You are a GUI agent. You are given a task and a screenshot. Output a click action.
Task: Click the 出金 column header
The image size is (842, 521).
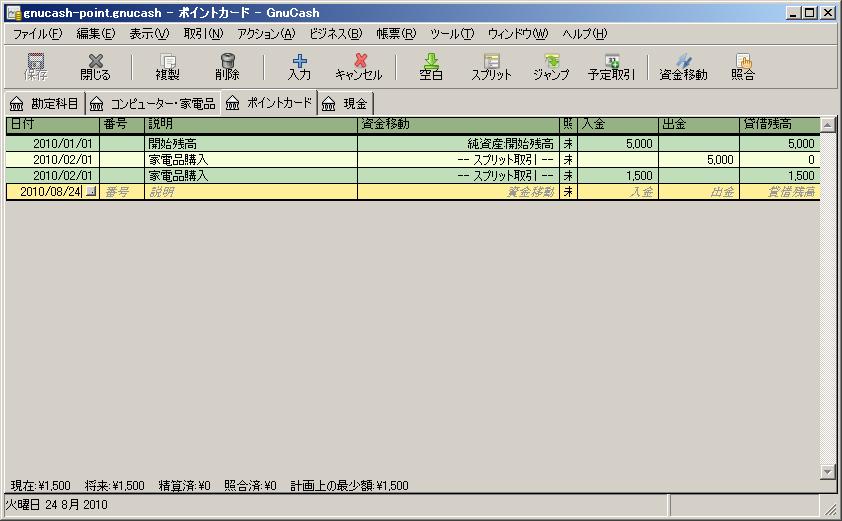coord(699,124)
